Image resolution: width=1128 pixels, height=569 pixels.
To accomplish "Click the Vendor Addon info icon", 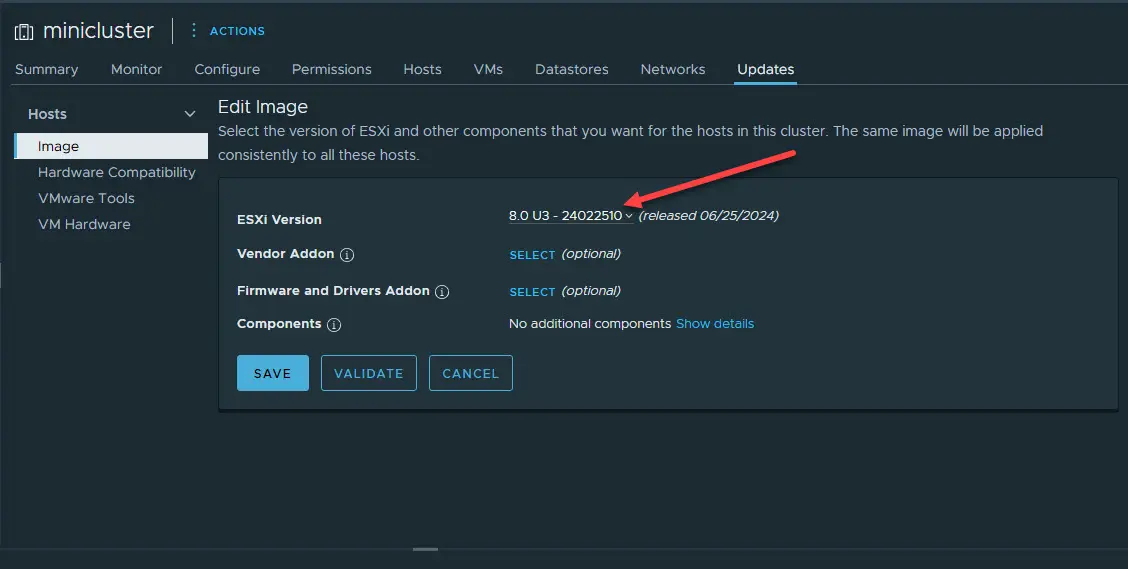I will pyautogui.click(x=347, y=255).
